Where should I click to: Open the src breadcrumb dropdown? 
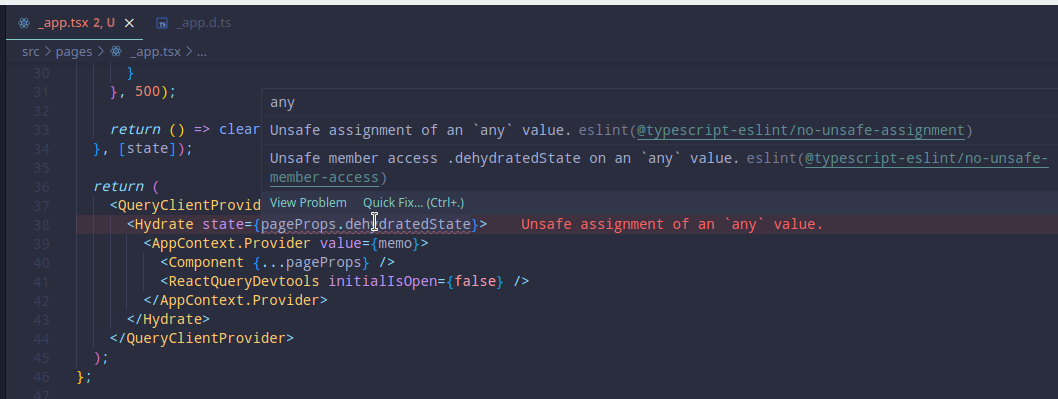pos(31,51)
